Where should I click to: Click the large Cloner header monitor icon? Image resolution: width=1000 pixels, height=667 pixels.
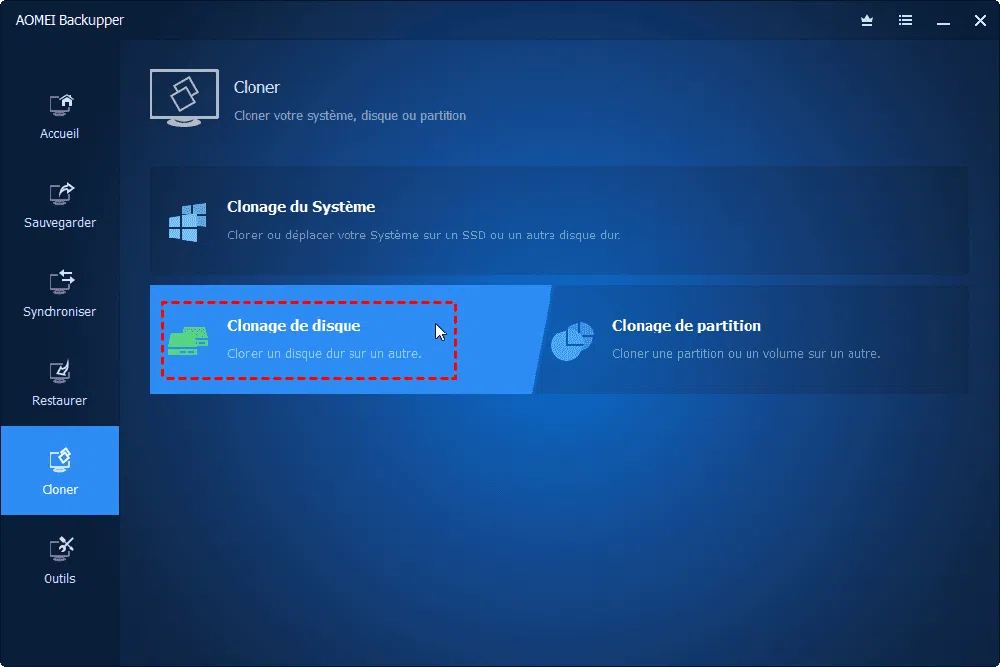click(184, 97)
